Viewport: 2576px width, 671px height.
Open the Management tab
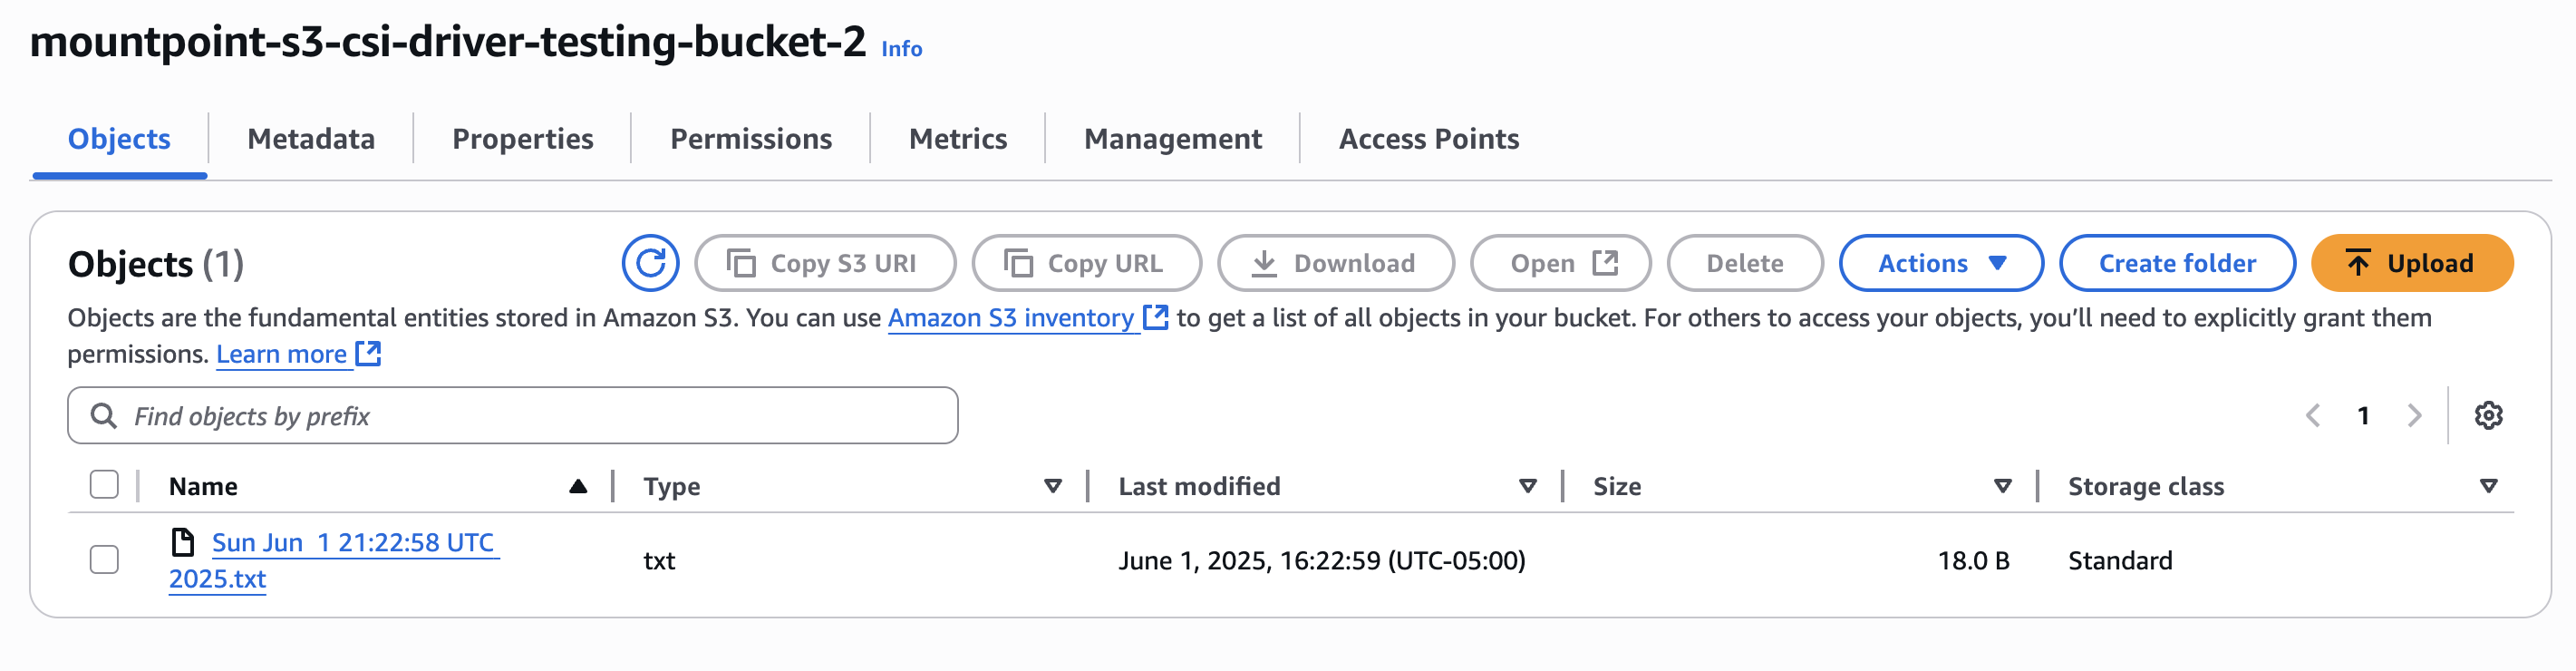(1173, 139)
